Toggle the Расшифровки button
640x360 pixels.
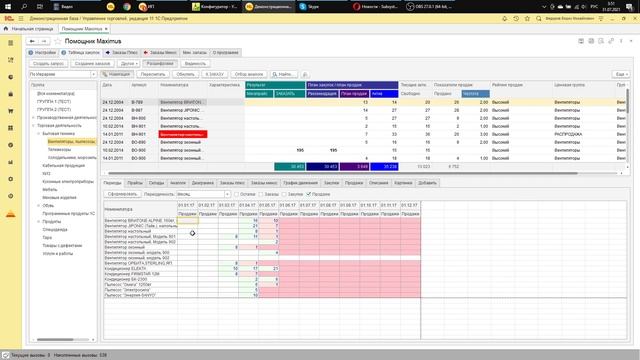[160, 64]
